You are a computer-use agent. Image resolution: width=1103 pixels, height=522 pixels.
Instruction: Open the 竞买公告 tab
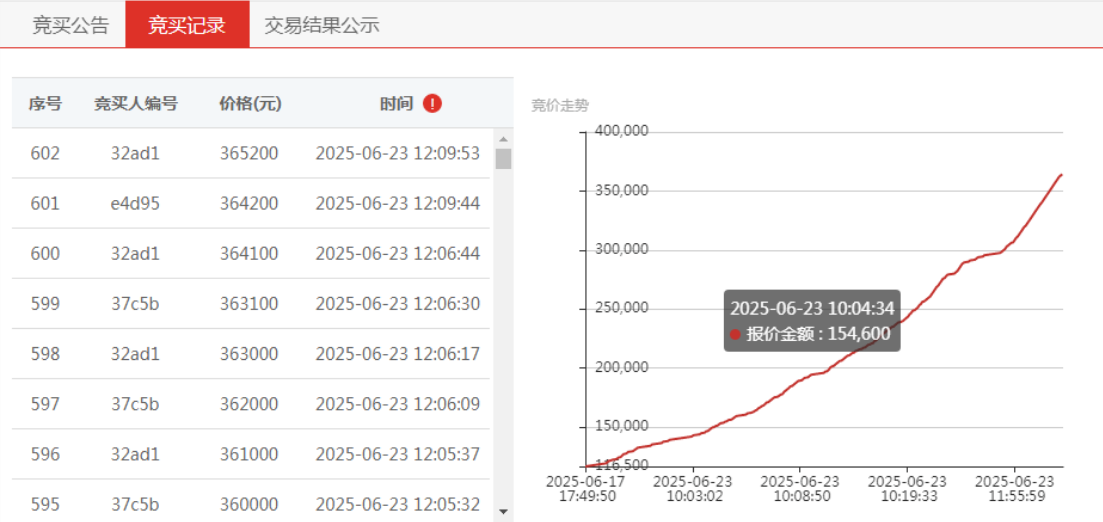70,25
